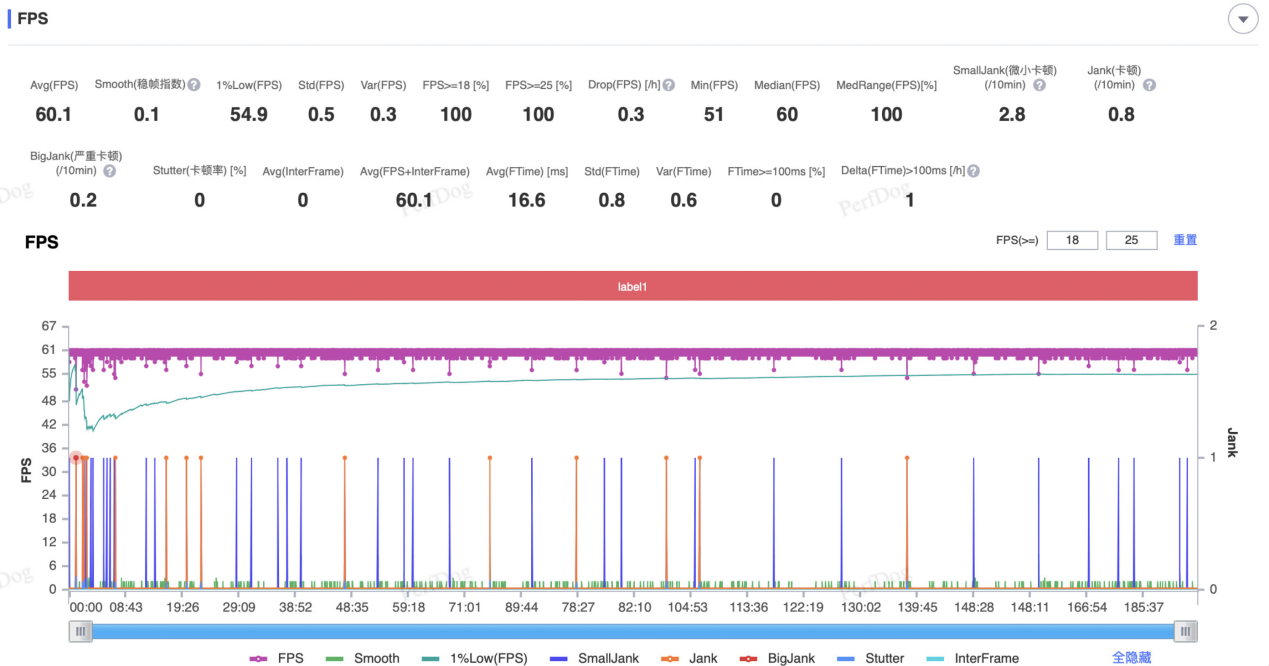1269x666 pixels.
Task: Click help icon next to BigJank (/10min)
Action: [109, 171]
